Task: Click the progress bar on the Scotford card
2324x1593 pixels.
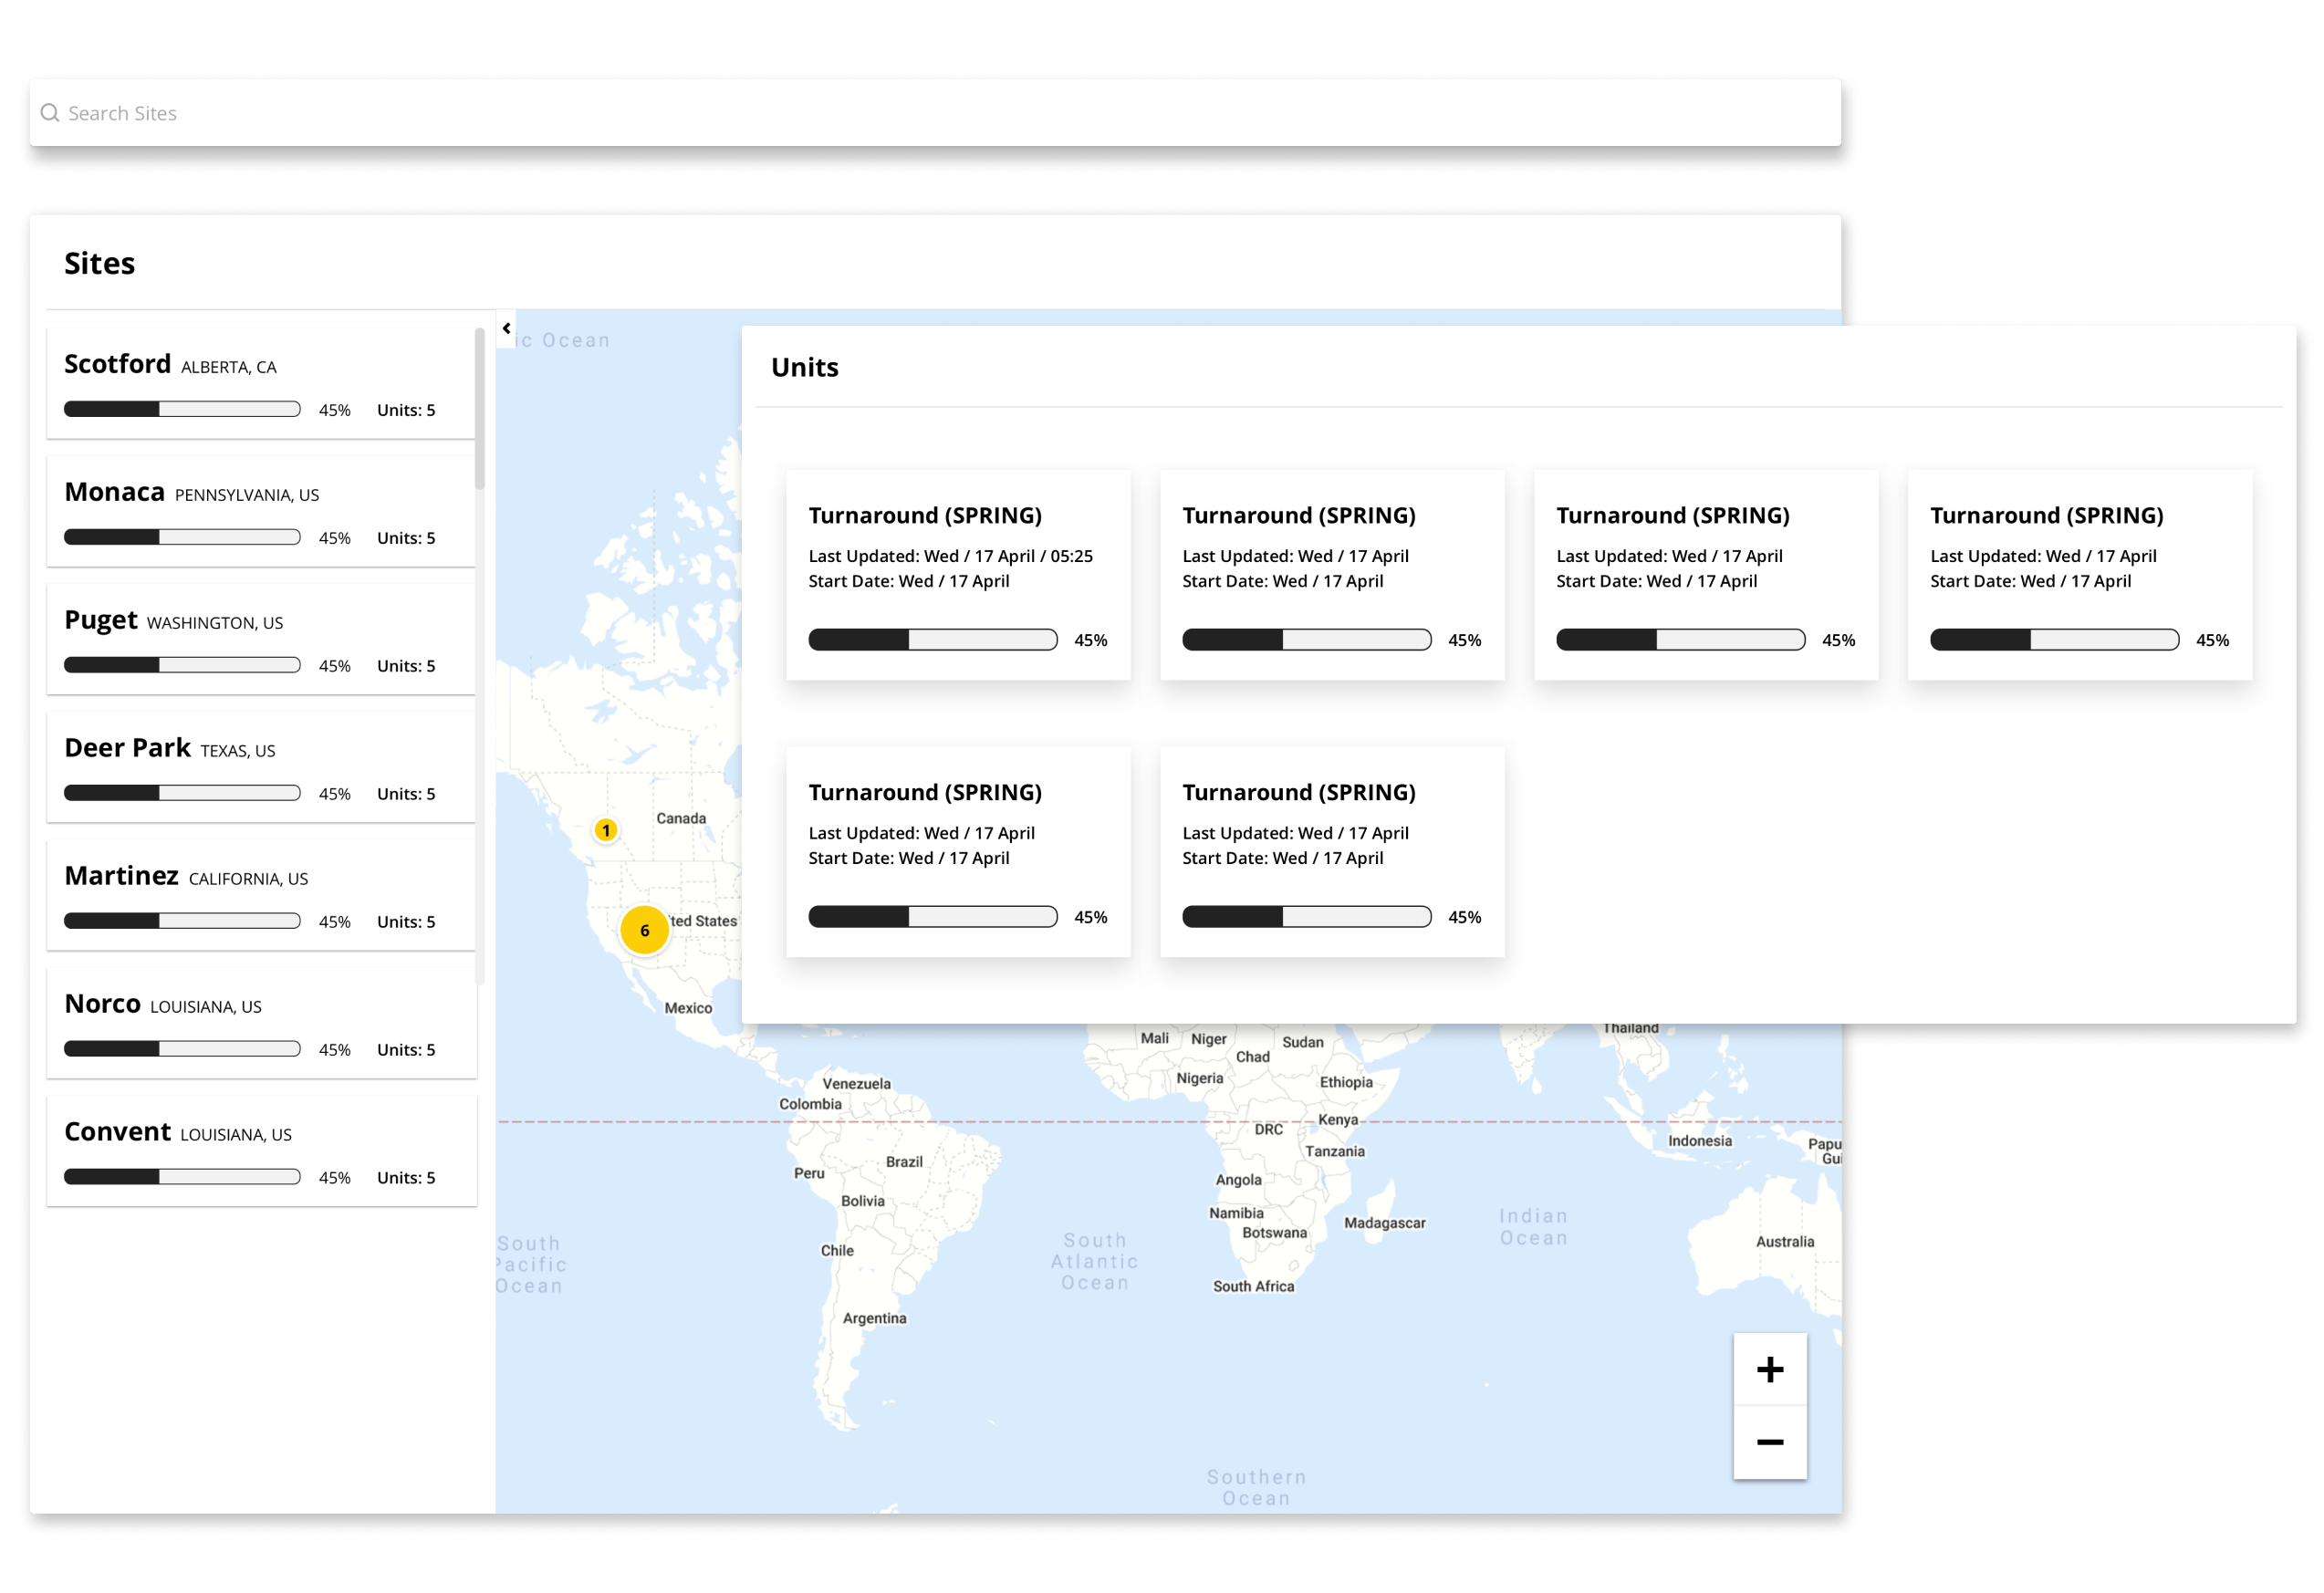Action: click(182, 409)
